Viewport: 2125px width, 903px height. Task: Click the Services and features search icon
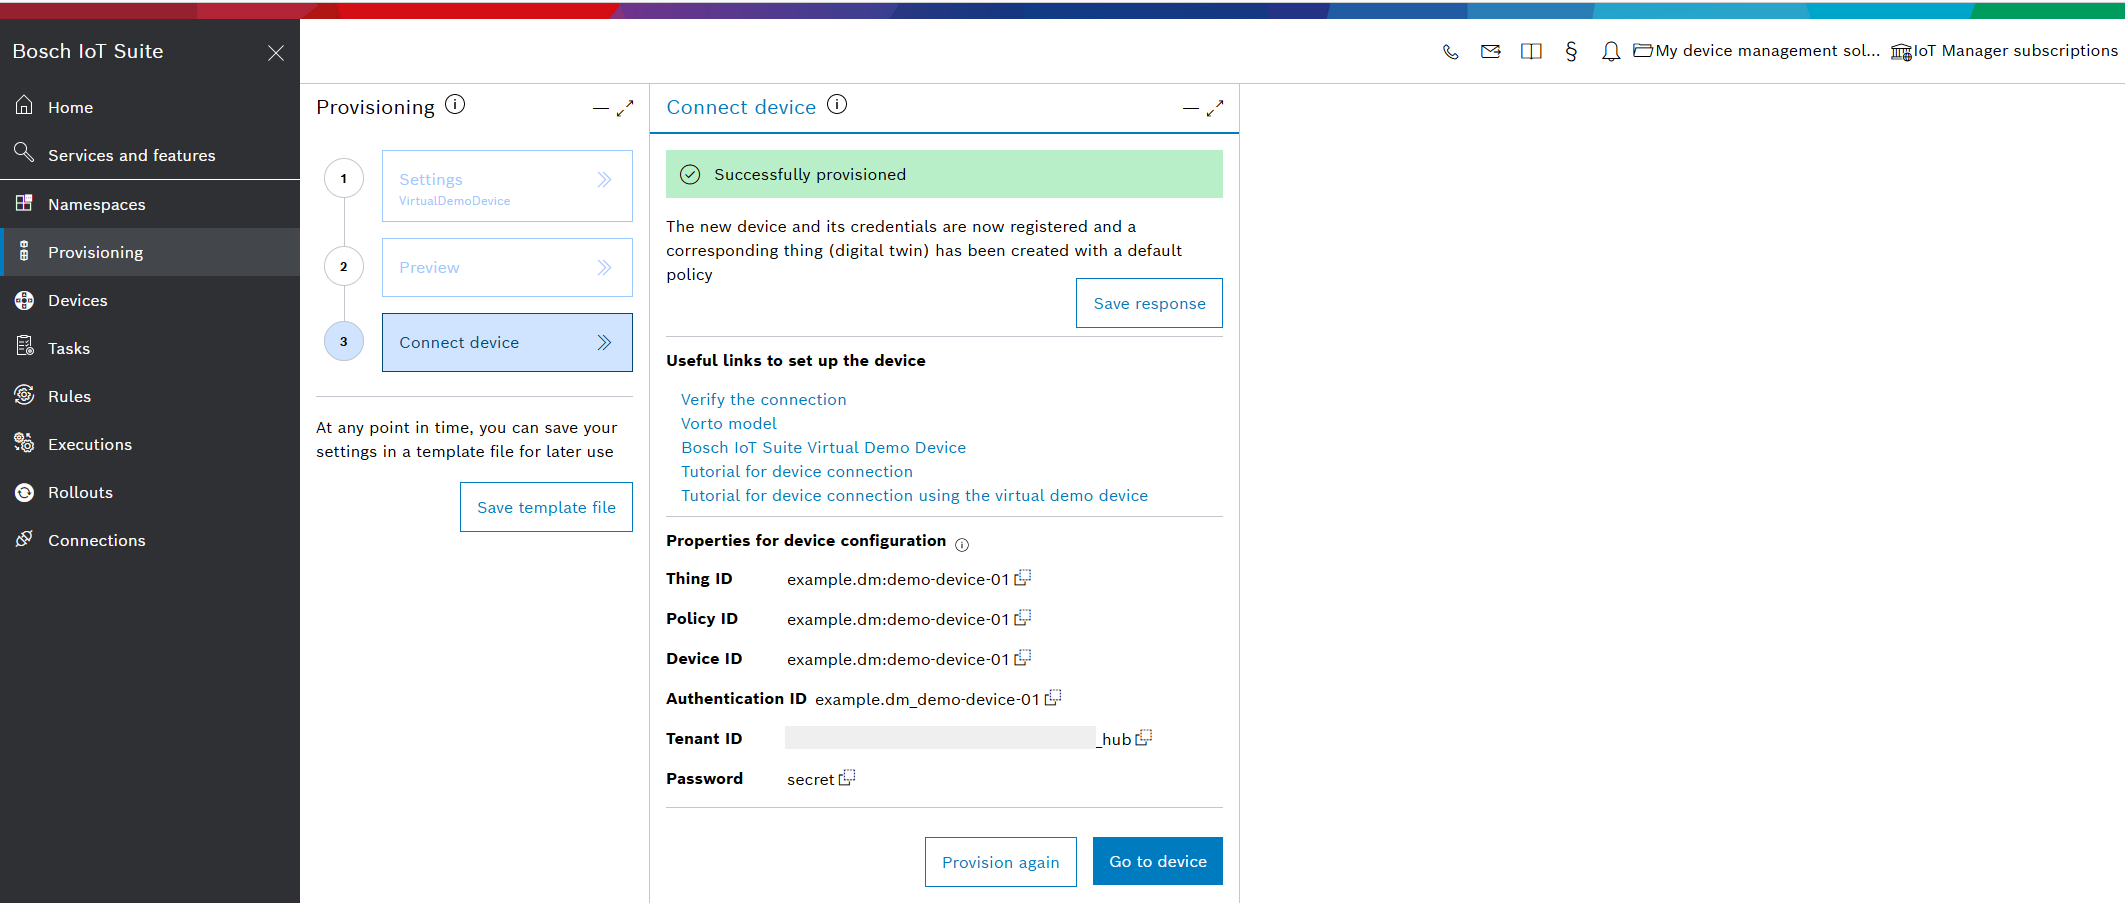point(24,152)
